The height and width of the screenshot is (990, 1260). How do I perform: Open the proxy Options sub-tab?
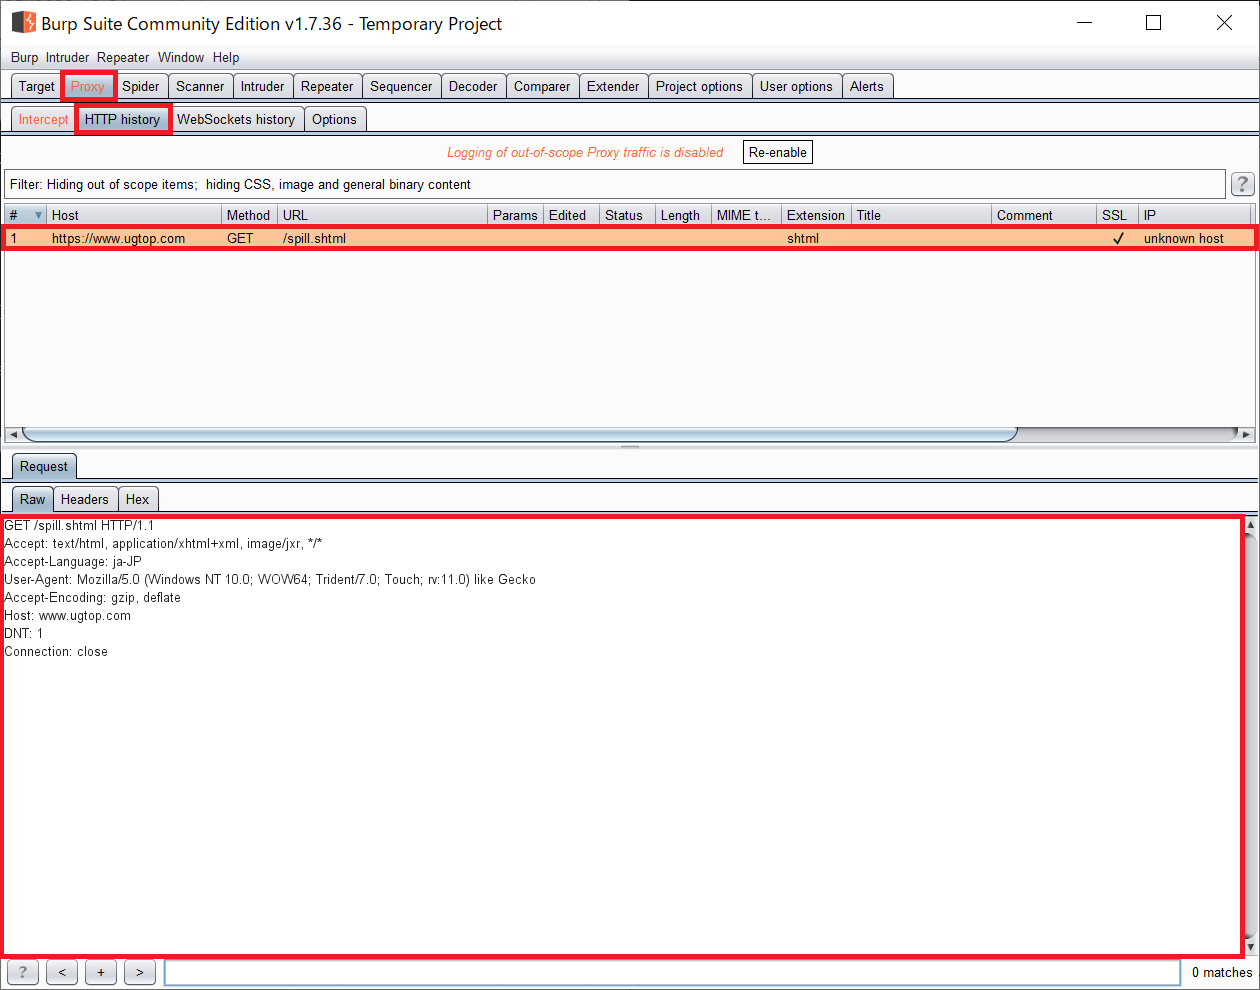click(x=334, y=119)
